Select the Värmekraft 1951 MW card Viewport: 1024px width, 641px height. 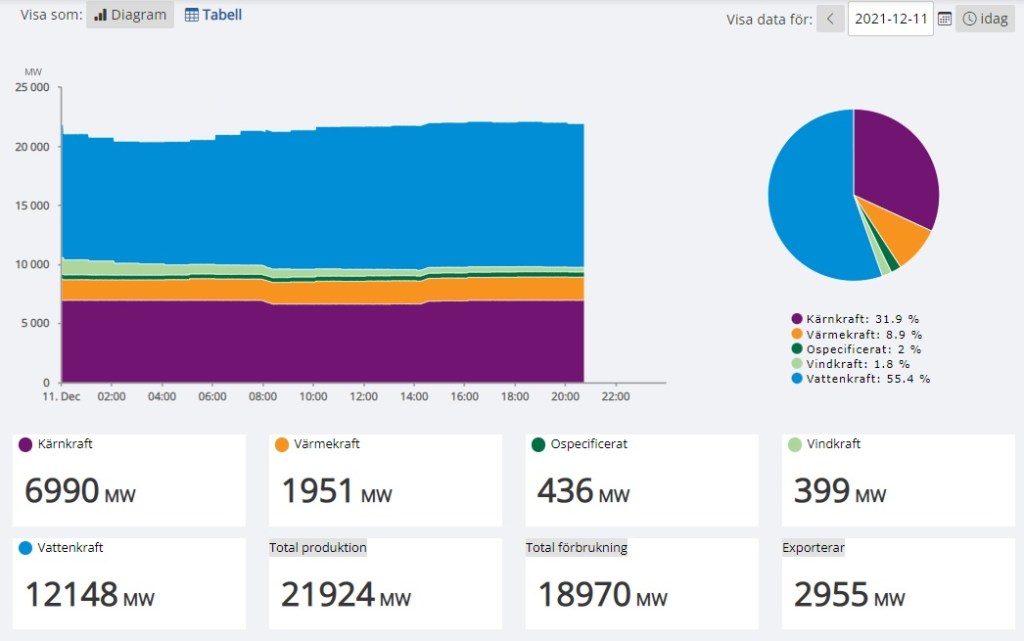tap(385, 480)
